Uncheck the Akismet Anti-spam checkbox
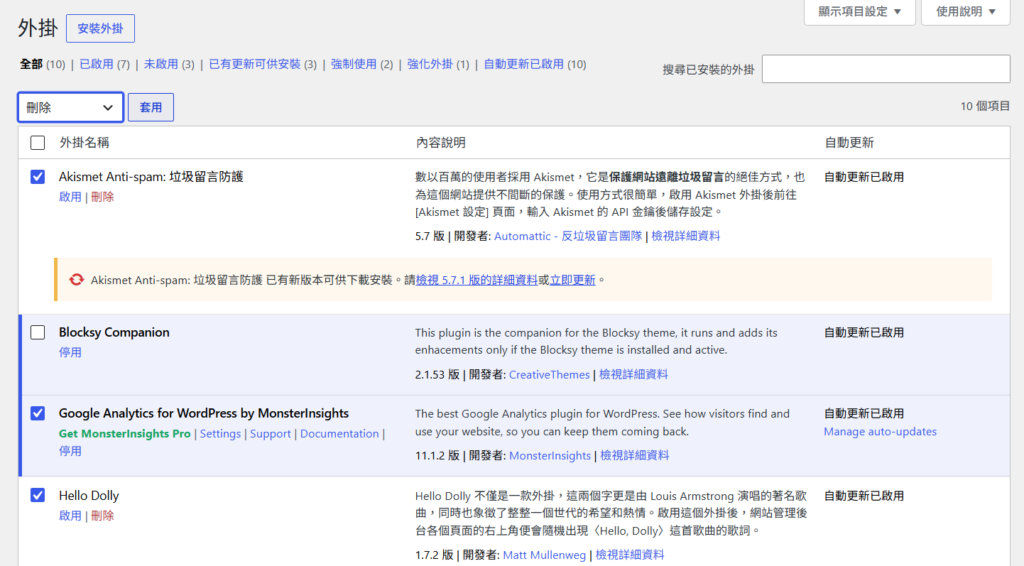 38,176
